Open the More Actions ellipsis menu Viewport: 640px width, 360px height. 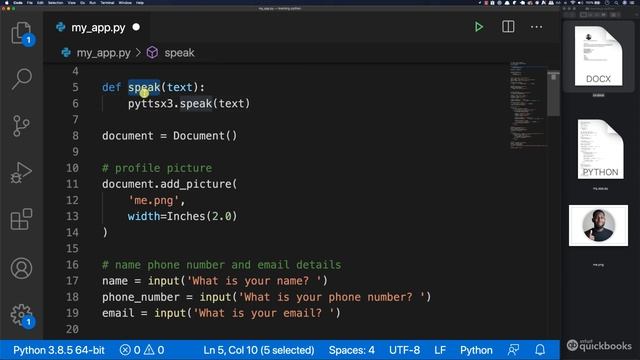tap(536, 27)
